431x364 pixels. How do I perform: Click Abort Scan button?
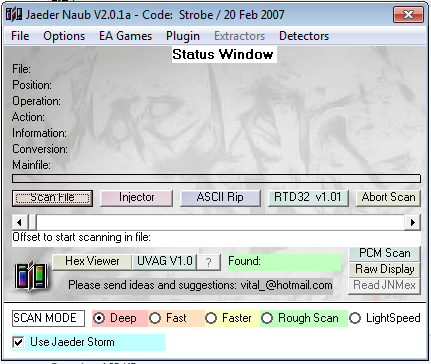tap(388, 198)
